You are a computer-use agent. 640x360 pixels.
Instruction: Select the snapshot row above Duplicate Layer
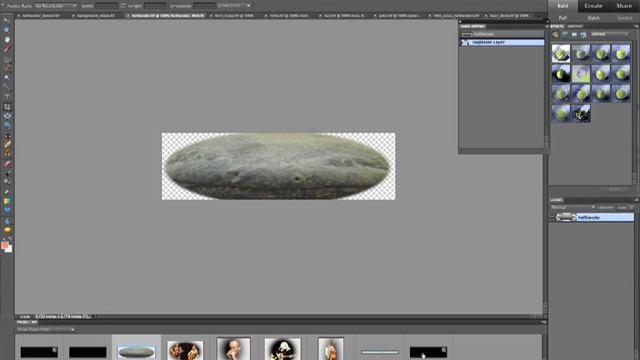click(x=503, y=34)
